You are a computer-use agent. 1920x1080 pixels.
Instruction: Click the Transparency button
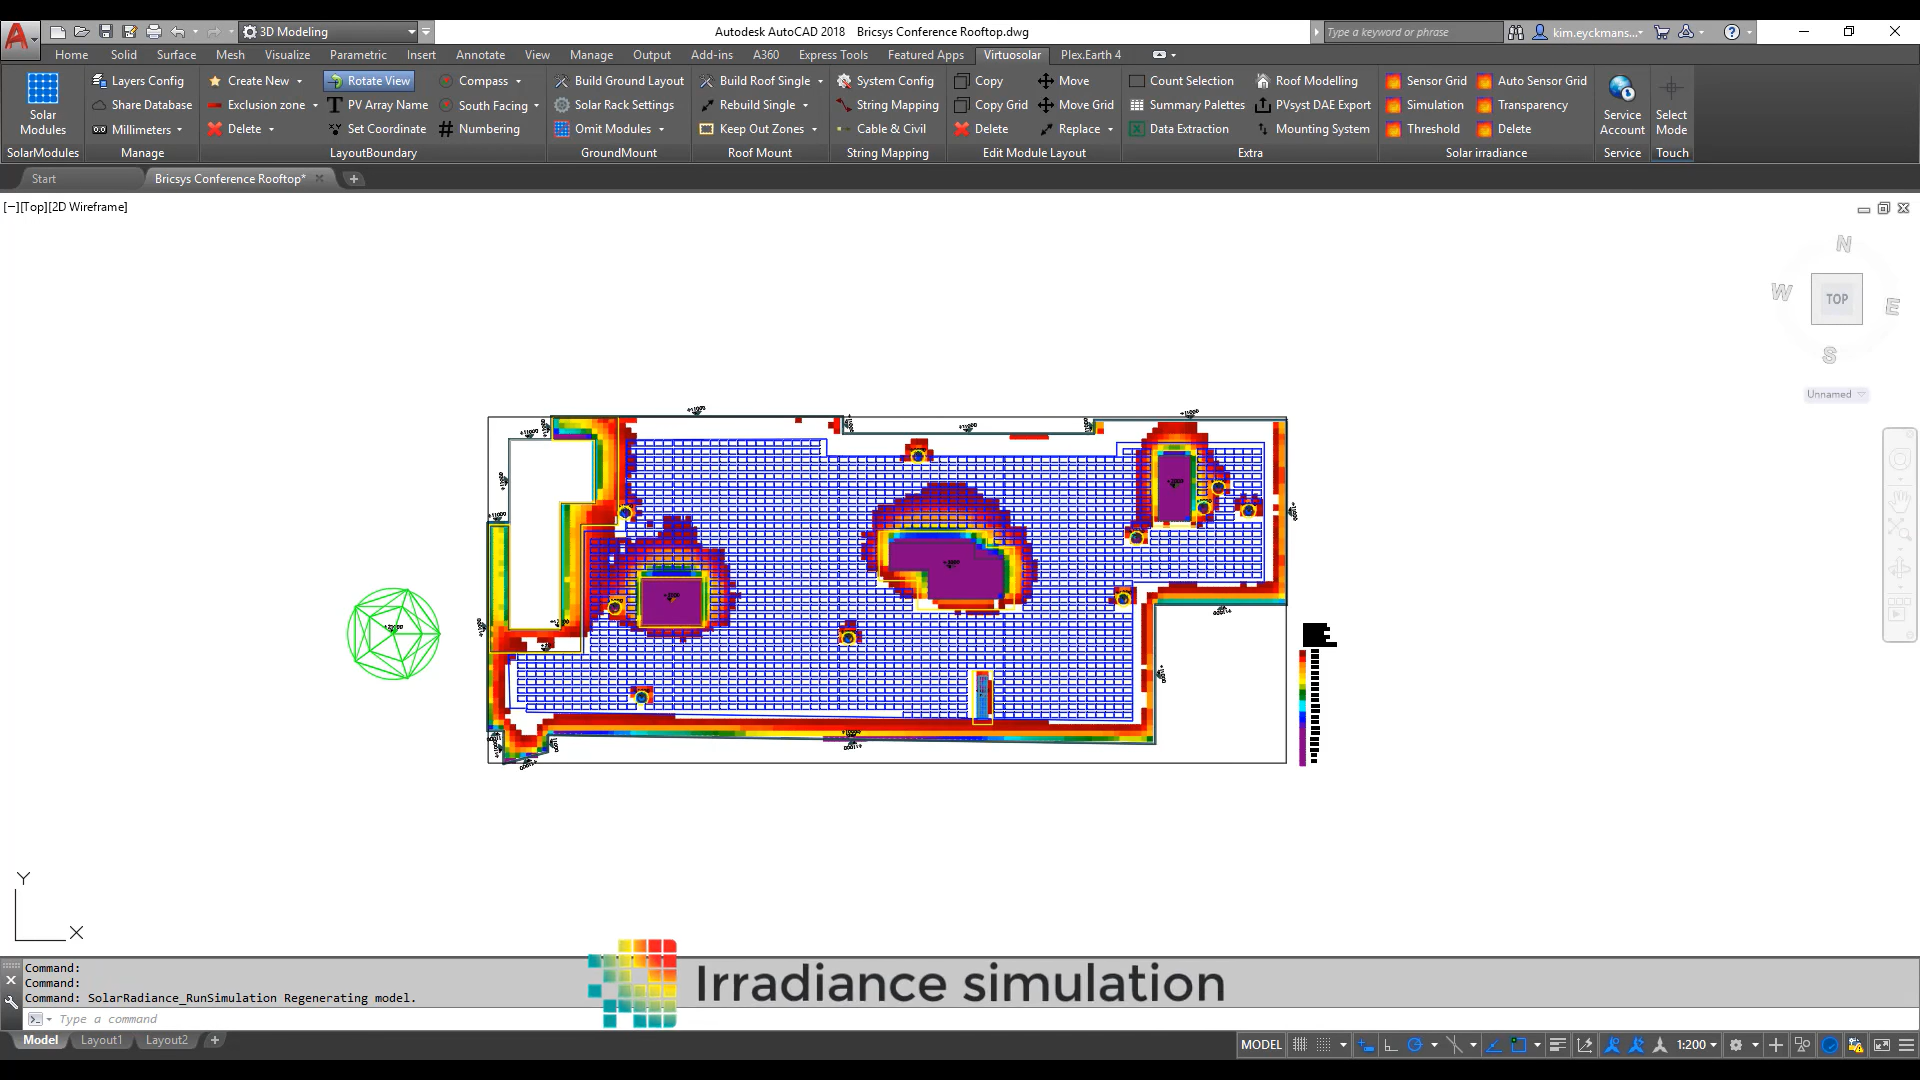click(1531, 105)
